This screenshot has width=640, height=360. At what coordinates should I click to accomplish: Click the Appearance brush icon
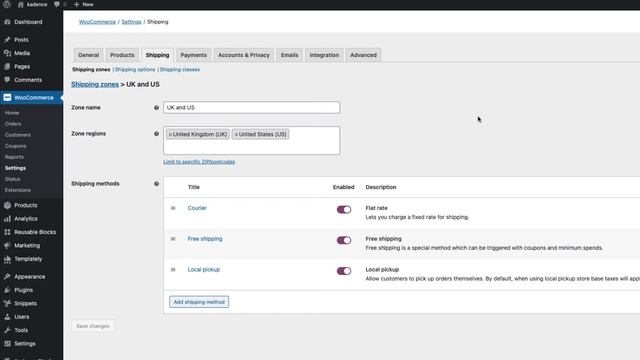pos(7,277)
